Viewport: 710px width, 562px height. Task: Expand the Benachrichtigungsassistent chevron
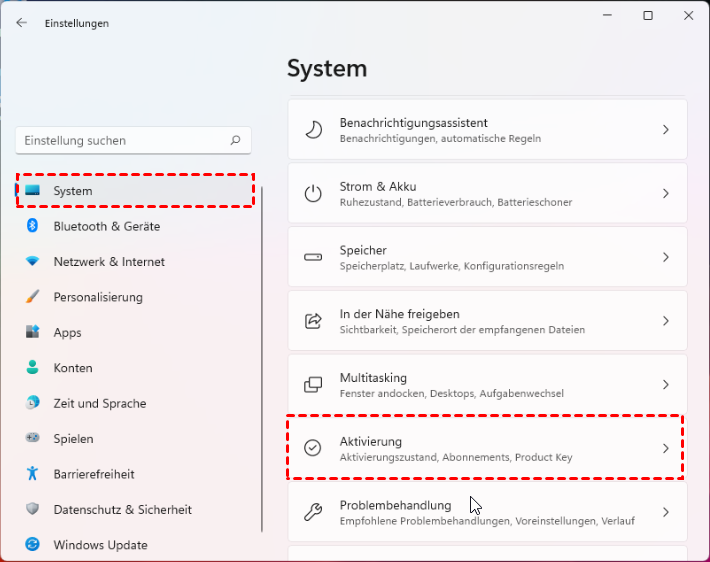click(x=666, y=130)
